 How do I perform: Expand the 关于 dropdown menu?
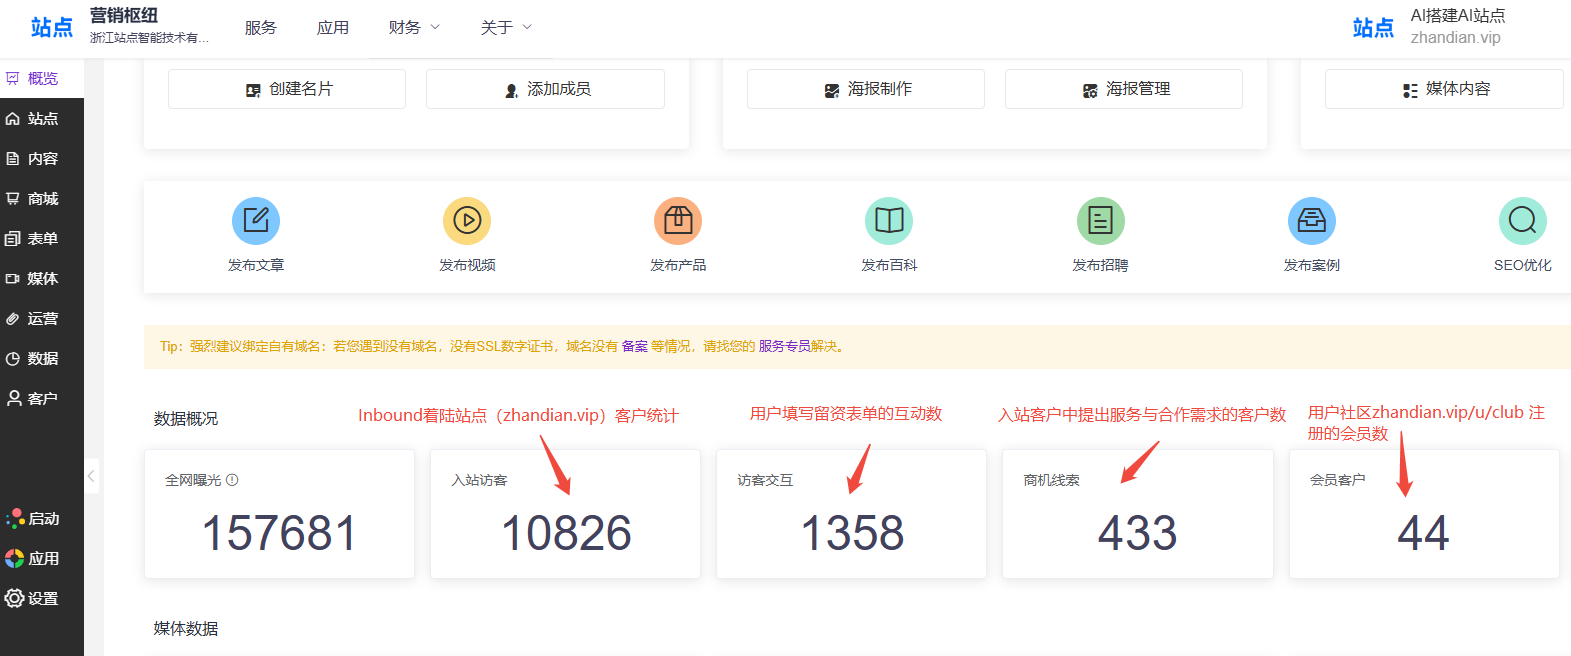point(506,28)
